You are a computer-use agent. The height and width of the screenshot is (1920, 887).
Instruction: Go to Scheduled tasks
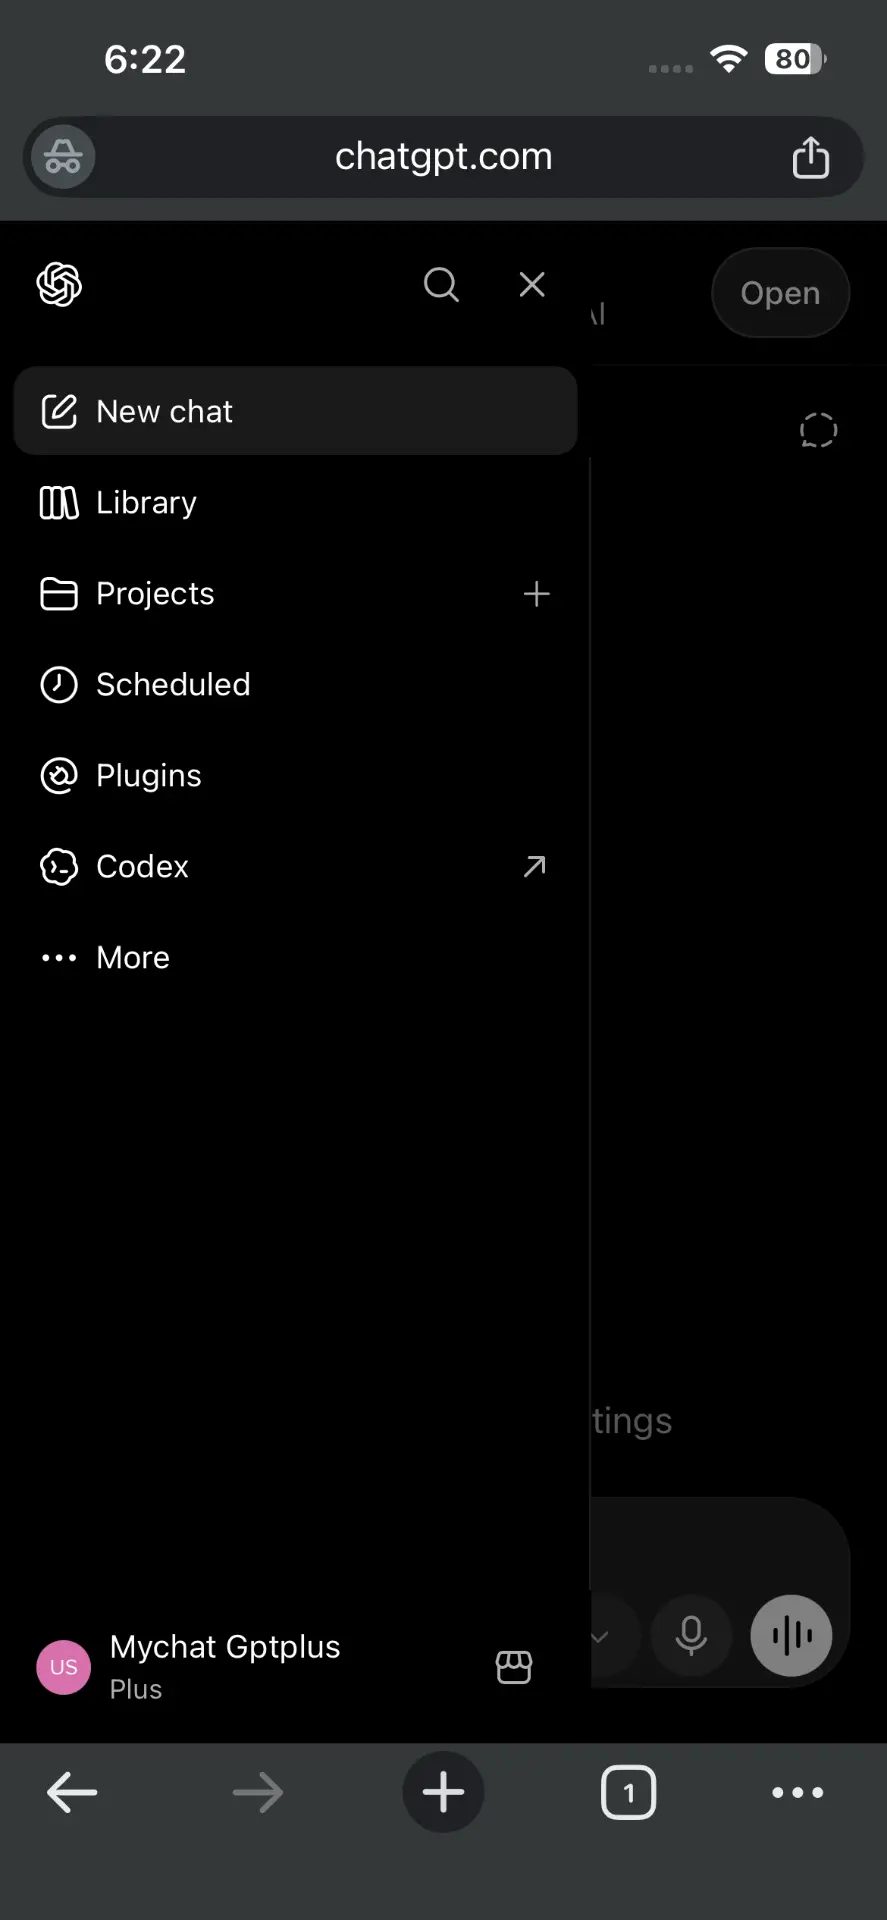tap(296, 685)
